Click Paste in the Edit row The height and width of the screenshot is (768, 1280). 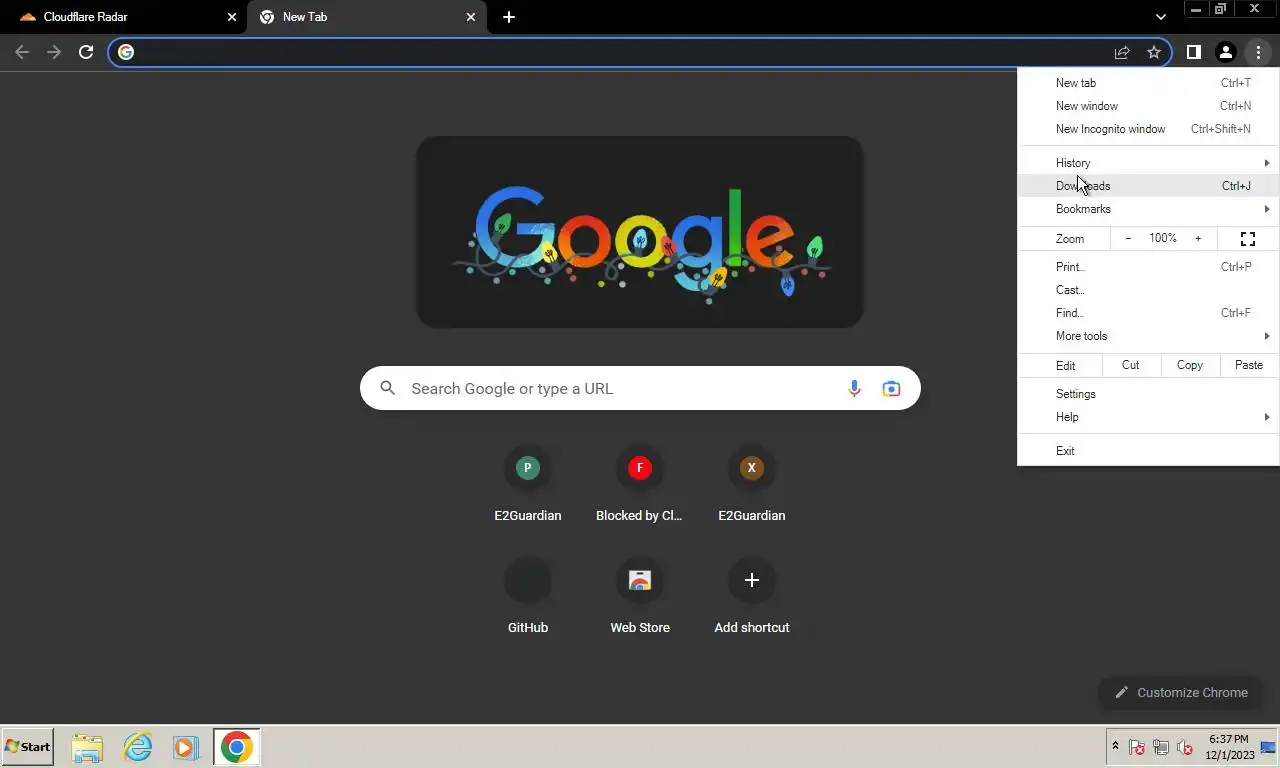tap(1249, 365)
